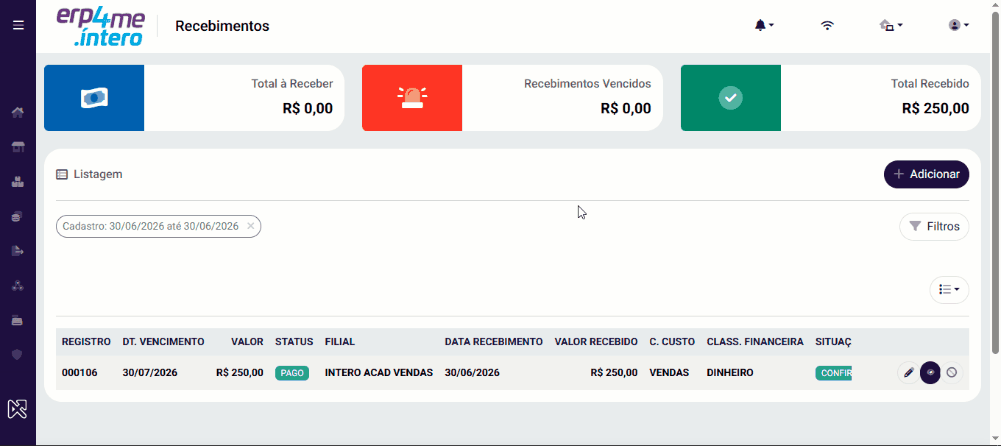Open the store icon in sidebar

[x=18, y=147]
